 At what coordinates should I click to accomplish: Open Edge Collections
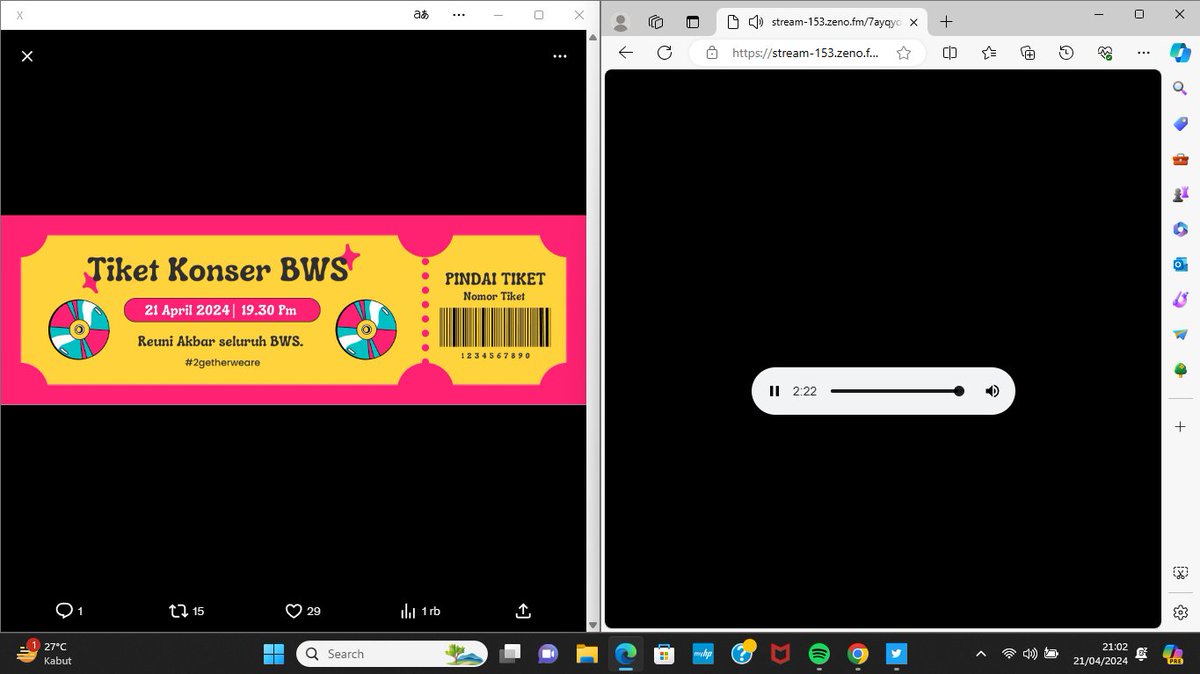coord(1027,53)
